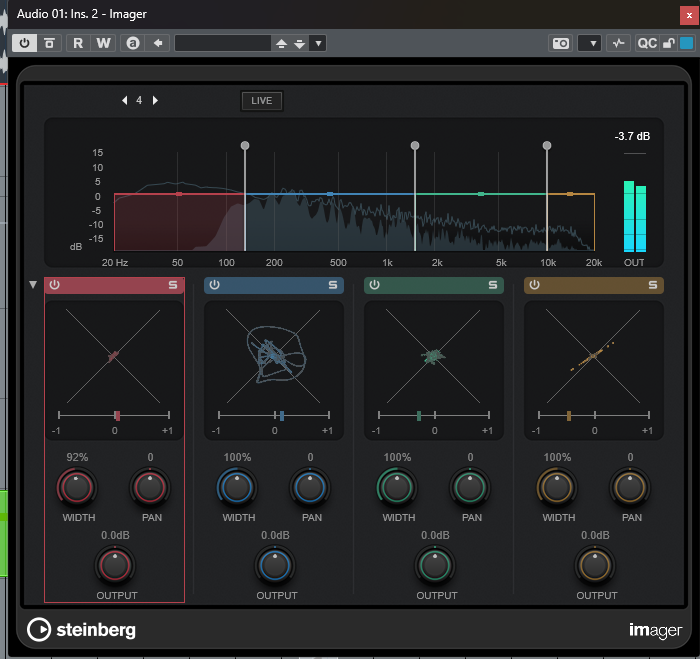Click the blue band WIDTH knob
Viewport: 700px width, 659px height.
coord(237,487)
